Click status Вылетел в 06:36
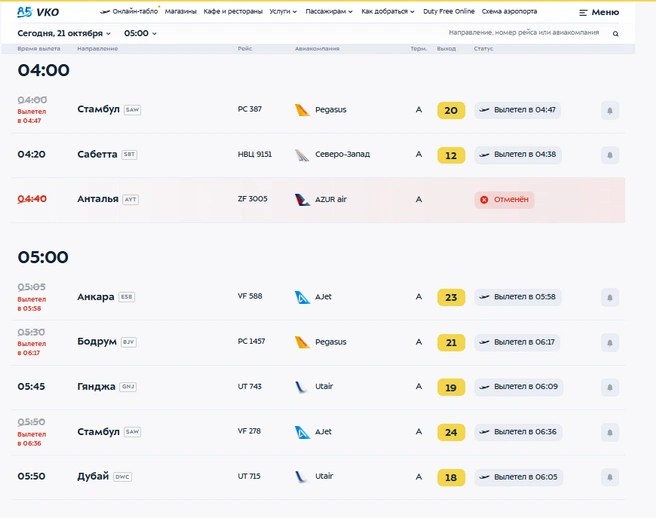The image size is (656, 518). tap(518, 432)
